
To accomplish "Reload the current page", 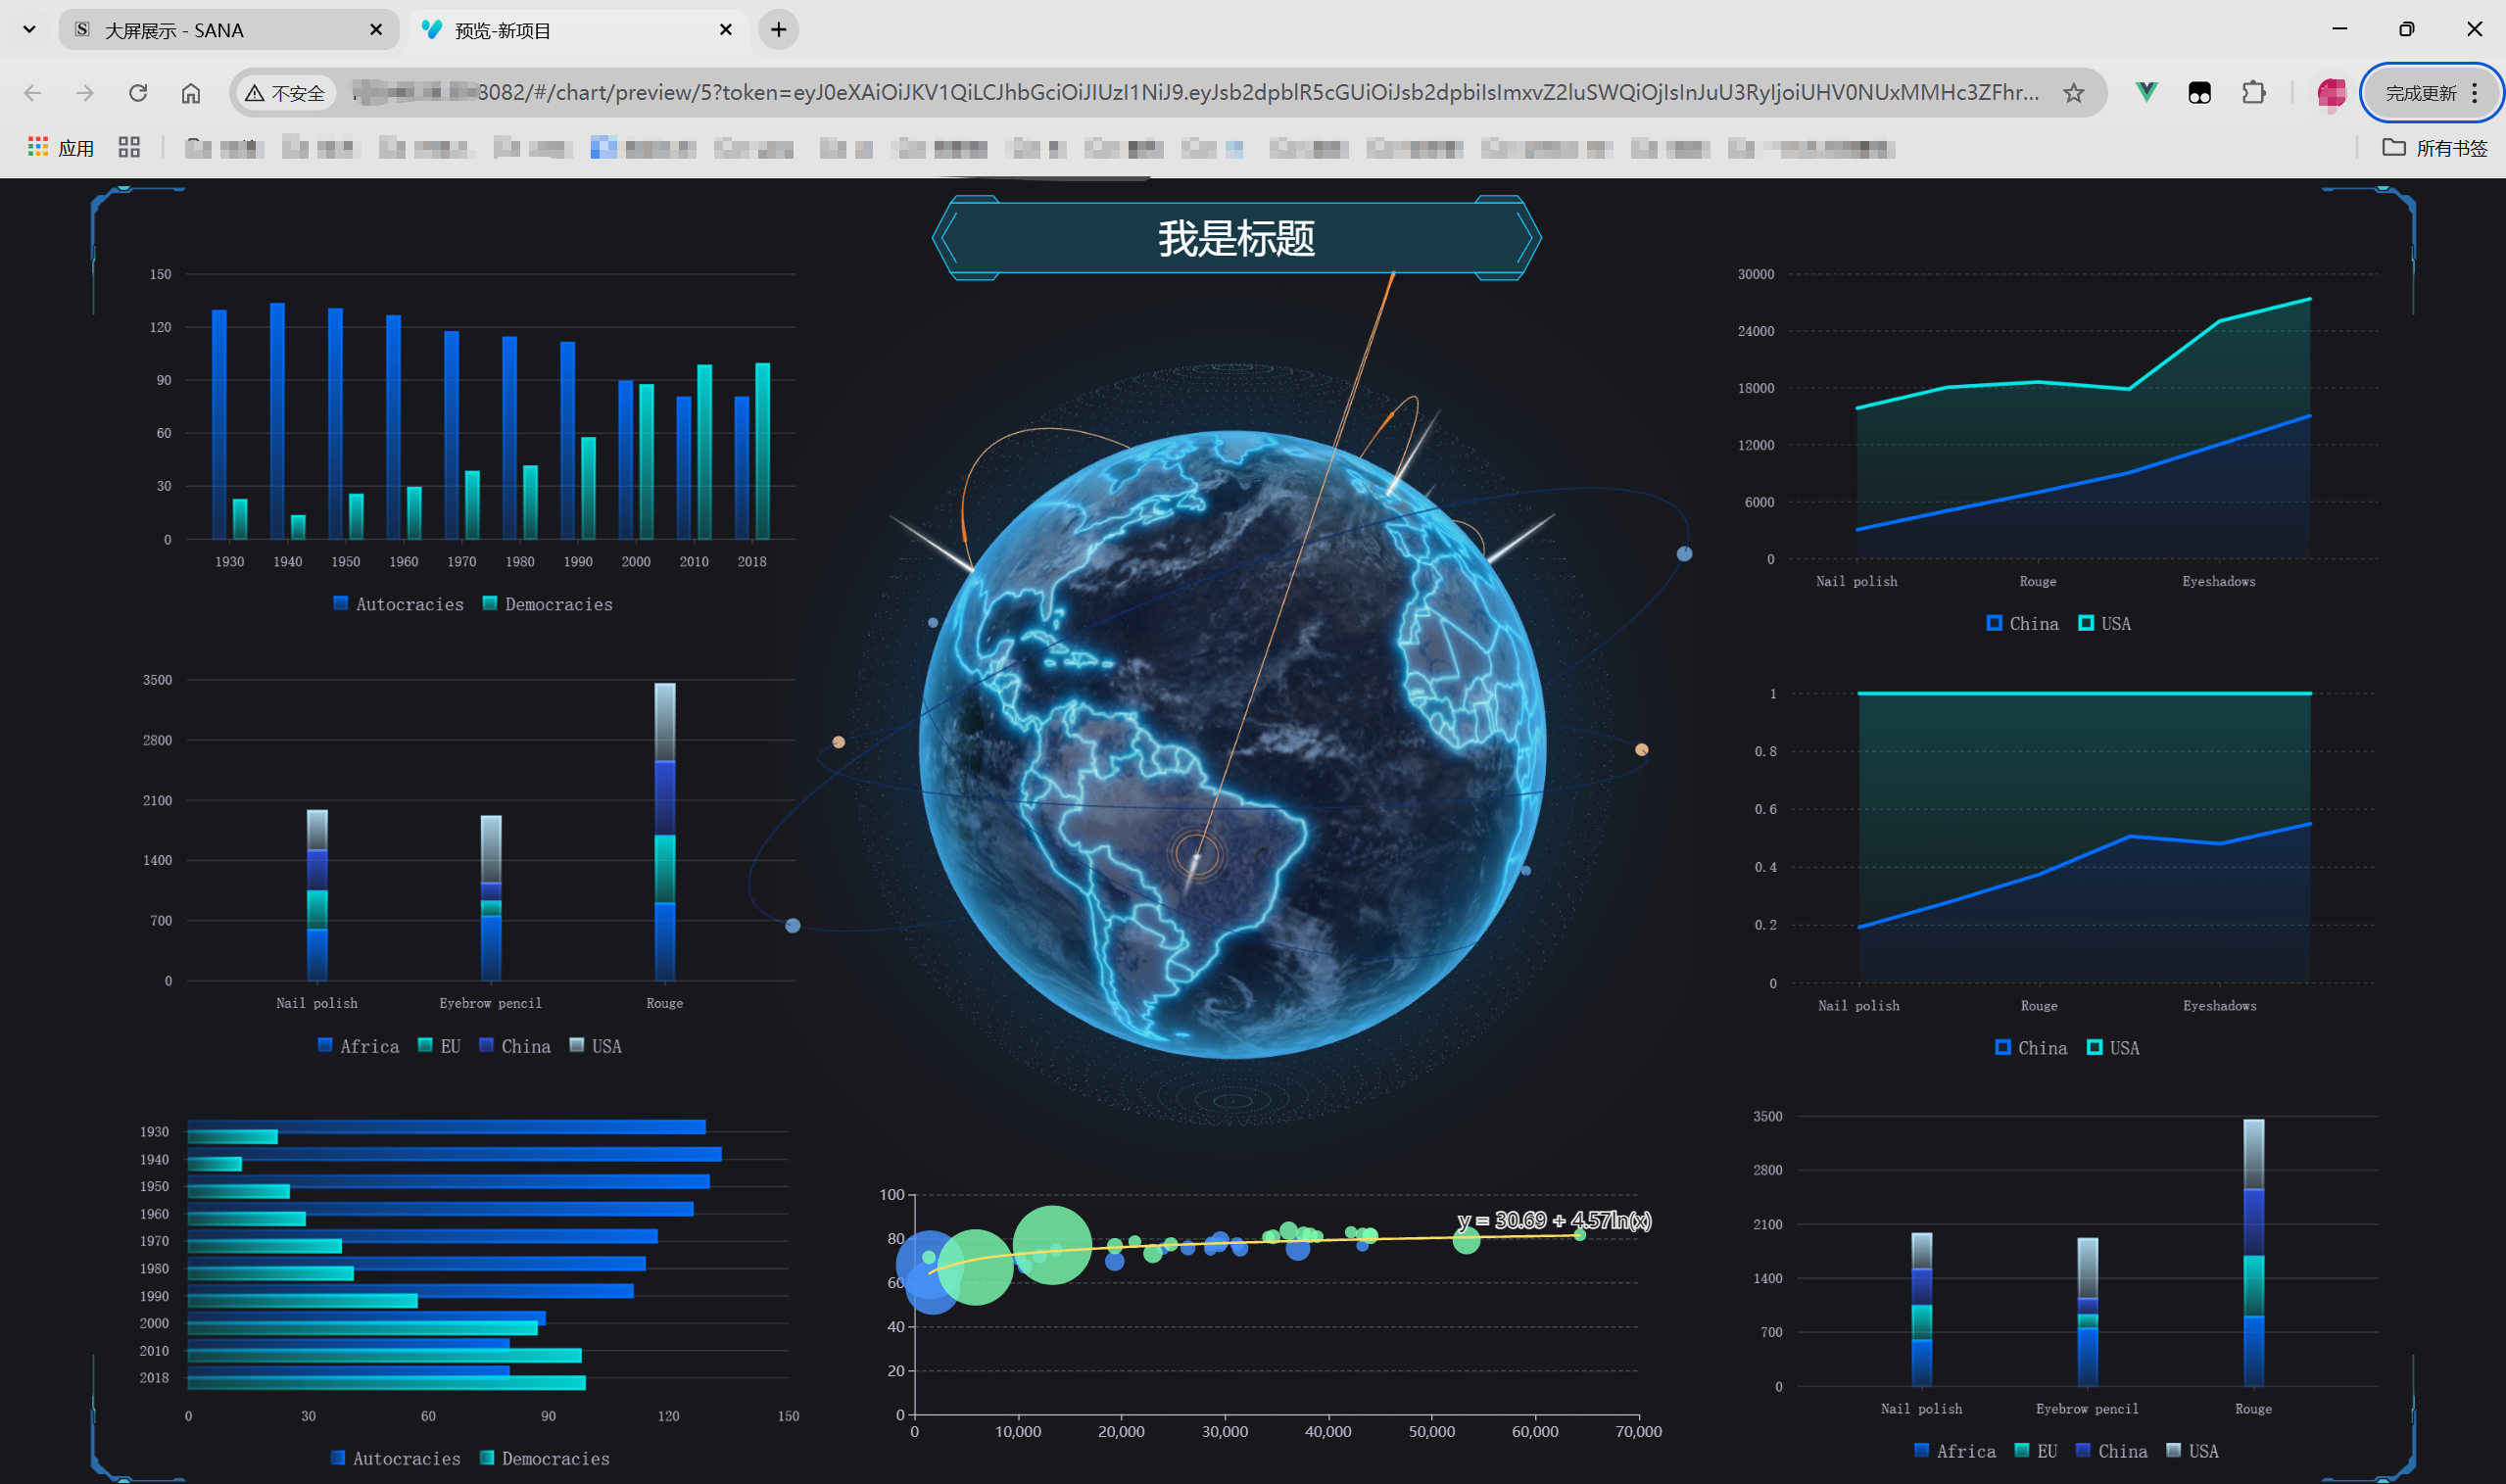I will (x=138, y=93).
